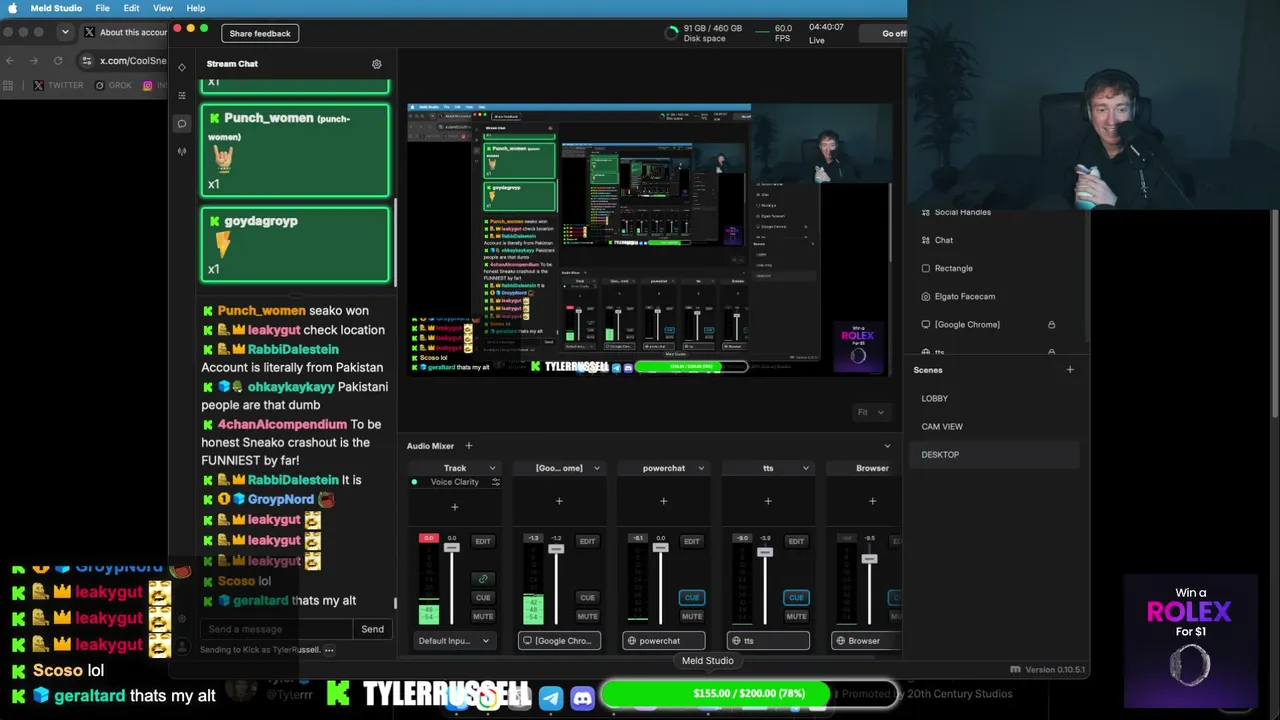Disable CUE on the powerchat channel

[x=692, y=598]
